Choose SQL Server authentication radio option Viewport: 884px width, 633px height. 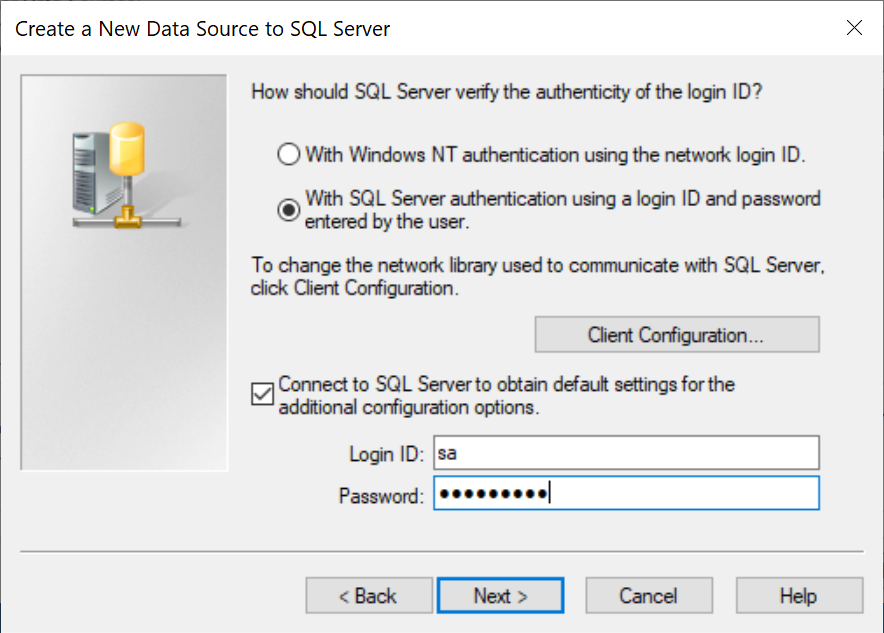point(288,209)
